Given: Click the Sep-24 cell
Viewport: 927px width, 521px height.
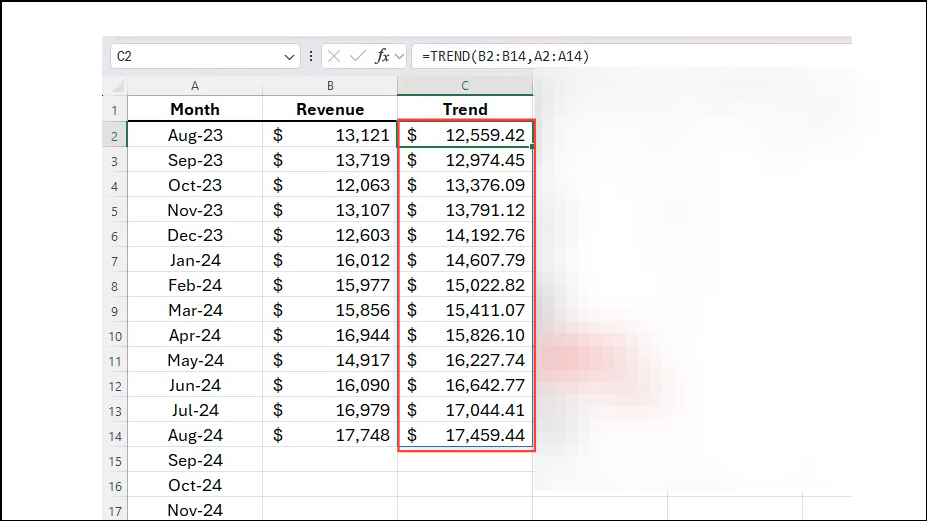Looking at the screenshot, I should click(x=195, y=460).
